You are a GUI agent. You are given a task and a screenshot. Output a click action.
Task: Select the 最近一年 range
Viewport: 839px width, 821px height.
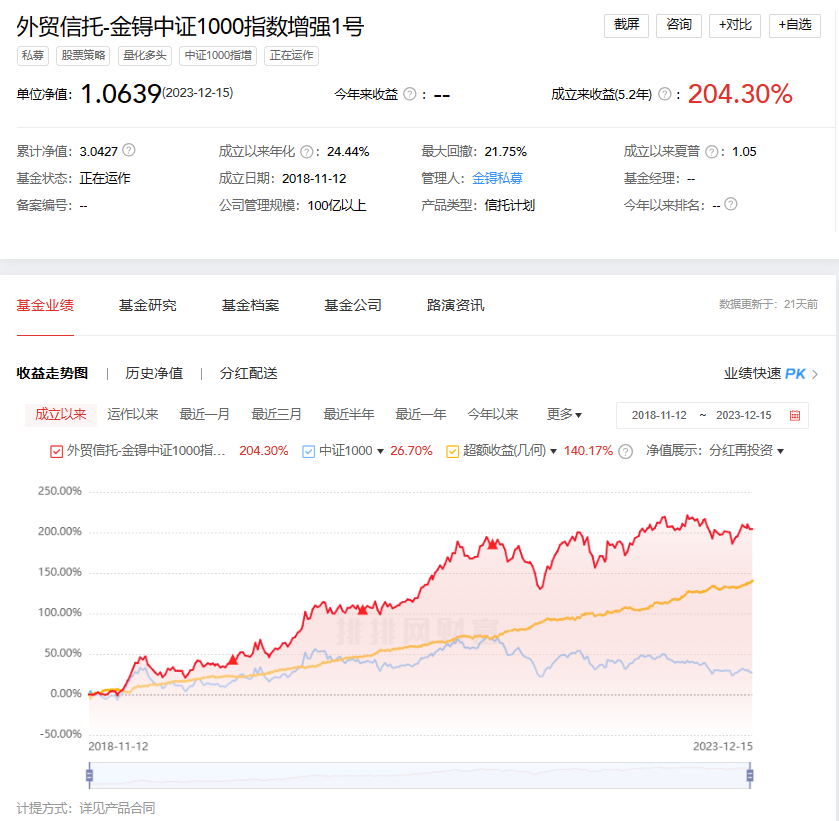(x=421, y=414)
